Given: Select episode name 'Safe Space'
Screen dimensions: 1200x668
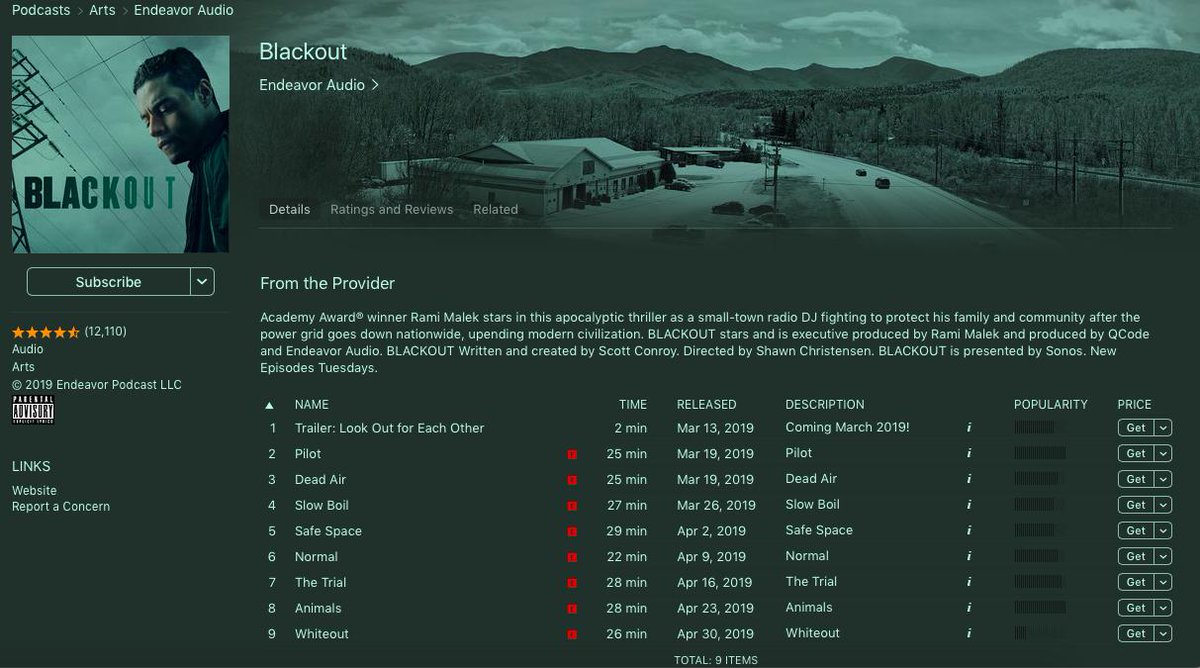Looking at the screenshot, I should point(328,532).
